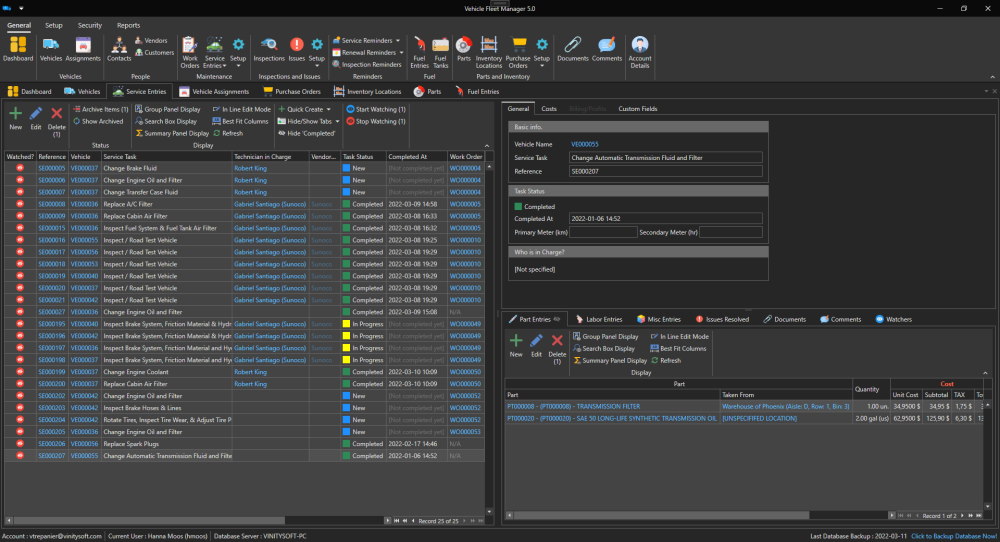Image resolution: width=1000 pixels, height=542 pixels.
Task: Open Contacts in the People group
Action: pos(119,49)
